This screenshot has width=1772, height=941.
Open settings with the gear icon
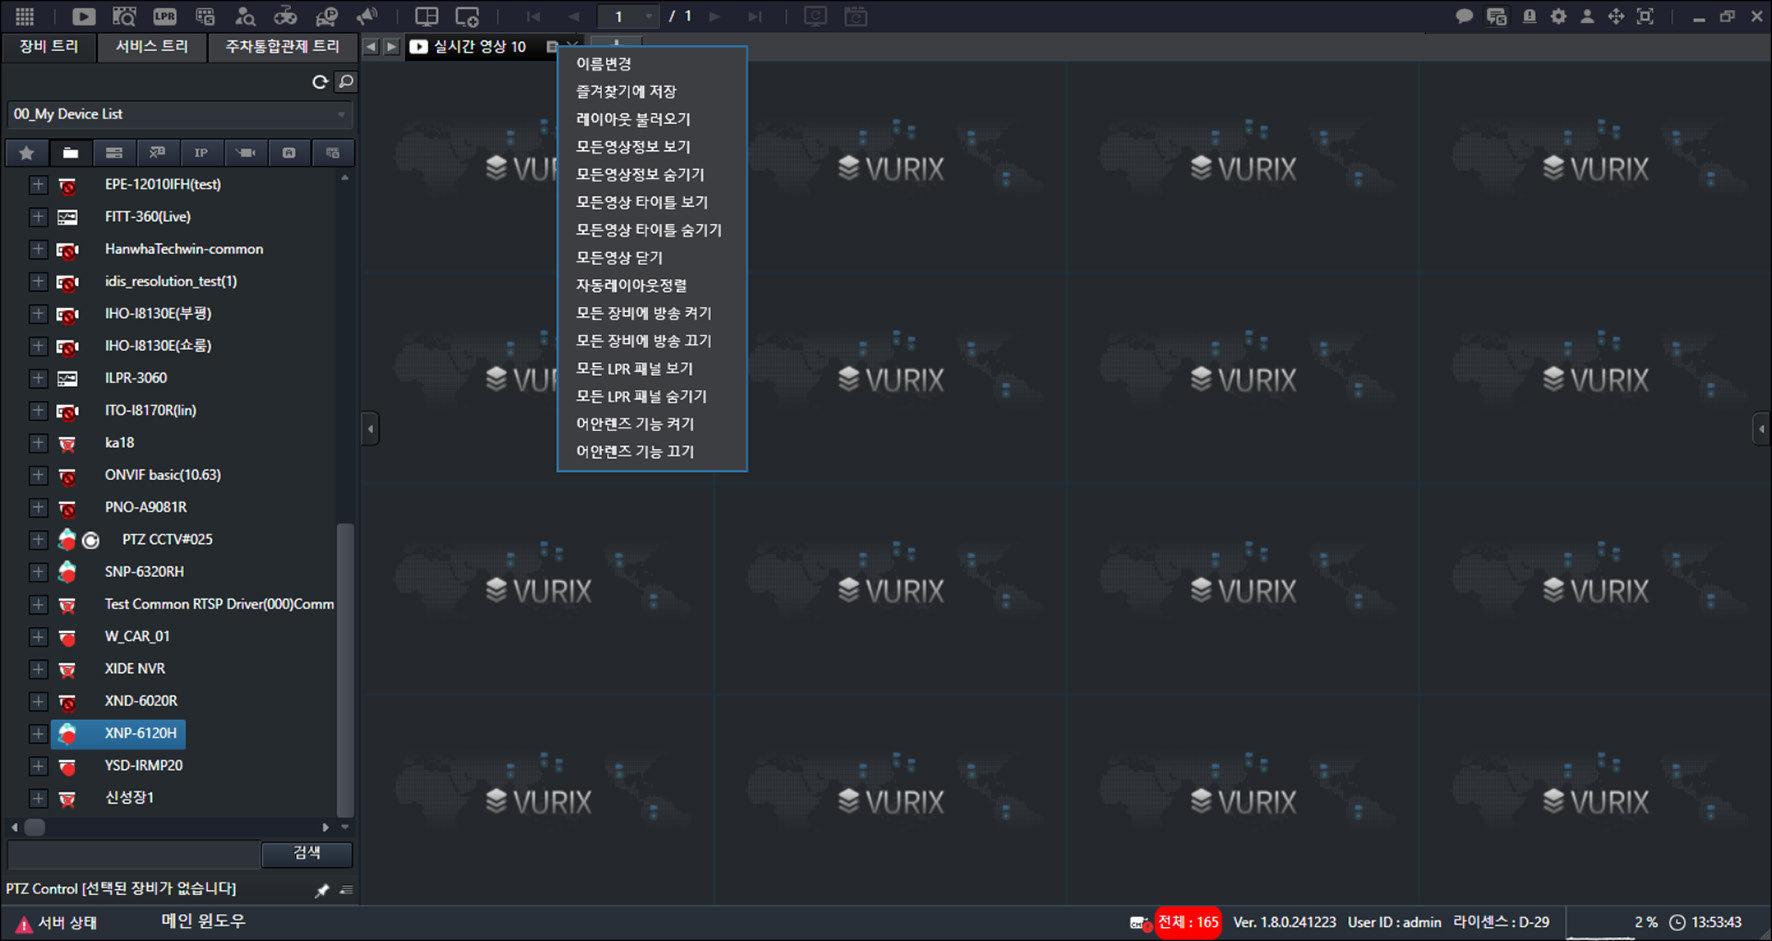1558,16
